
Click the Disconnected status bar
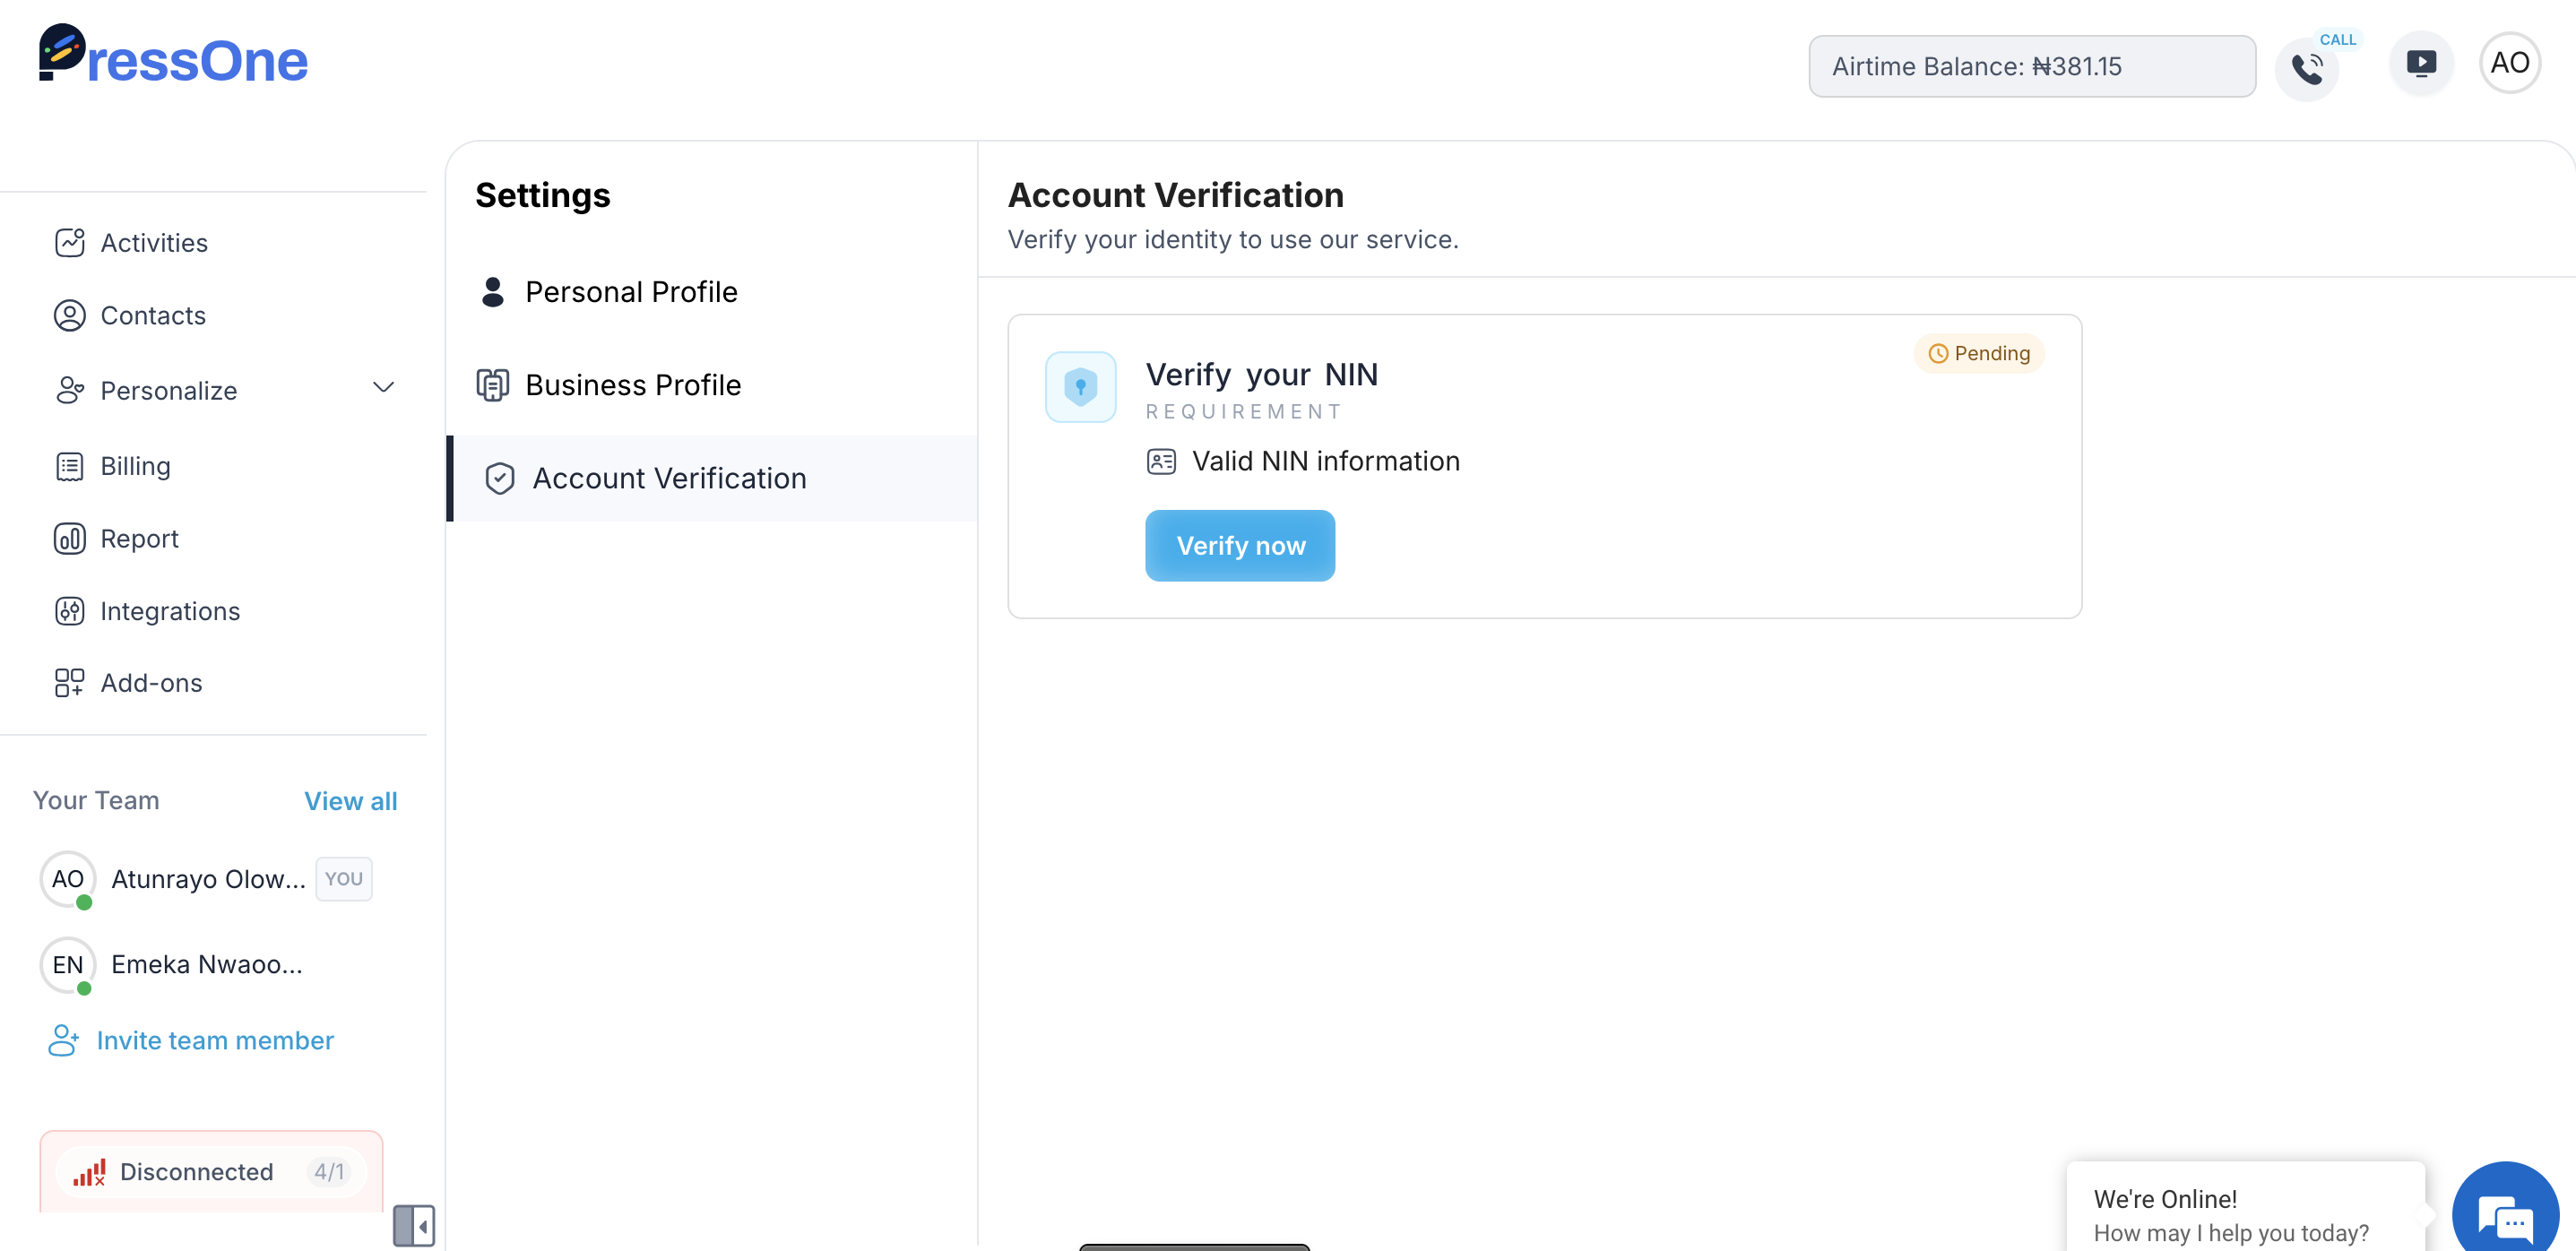[211, 1172]
